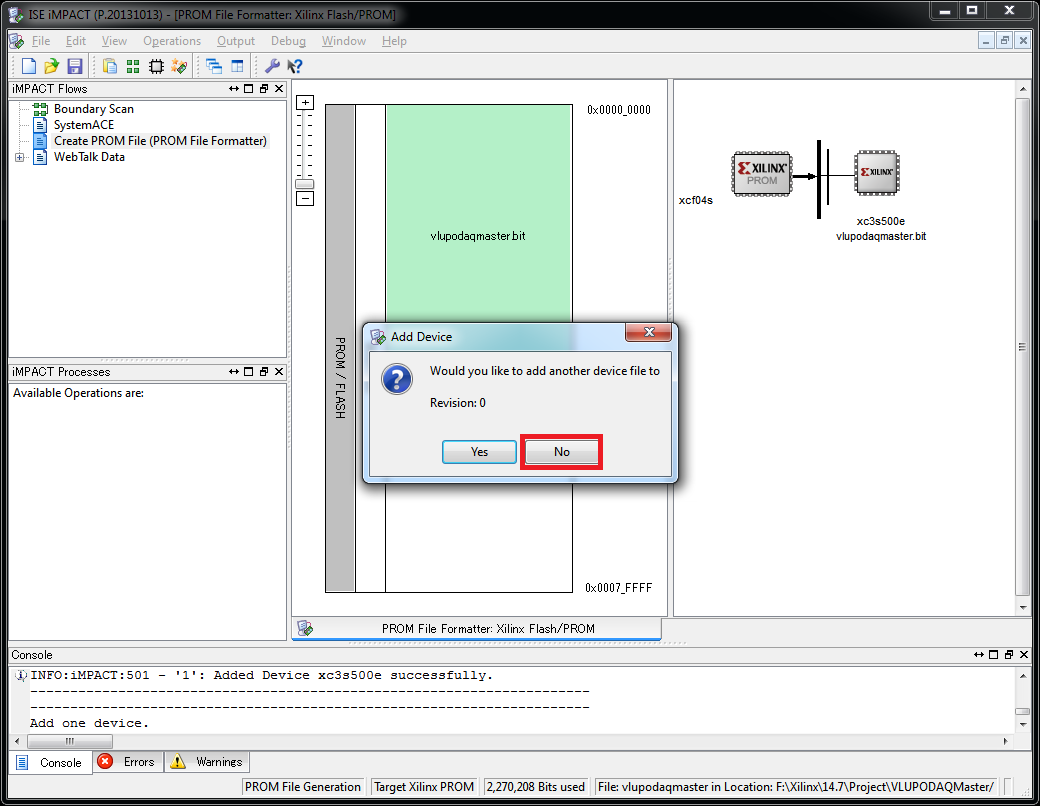Open the Edit menu

click(76, 41)
